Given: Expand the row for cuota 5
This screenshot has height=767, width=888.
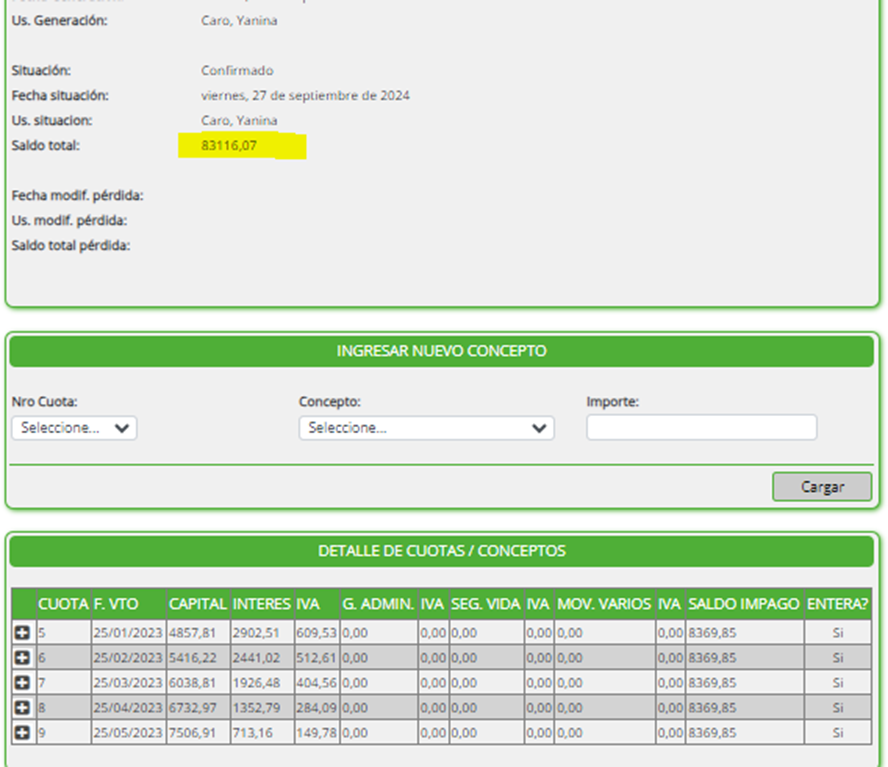Looking at the screenshot, I should pyautogui.click(x=23, y=632).
